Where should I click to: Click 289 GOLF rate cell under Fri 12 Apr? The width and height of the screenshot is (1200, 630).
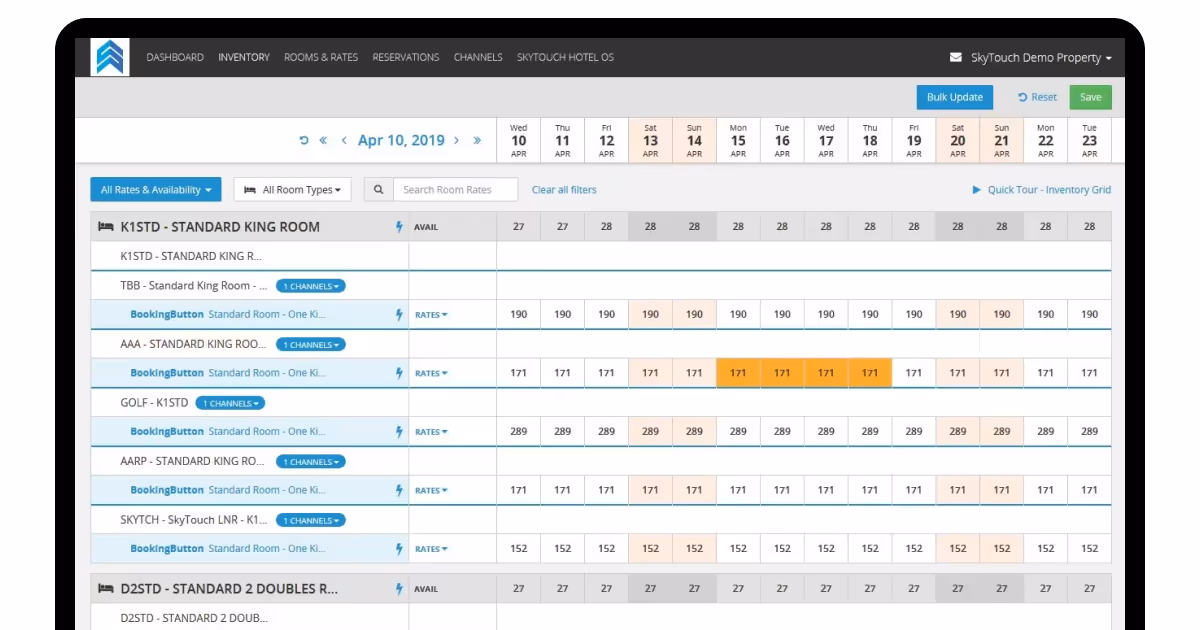607,432
